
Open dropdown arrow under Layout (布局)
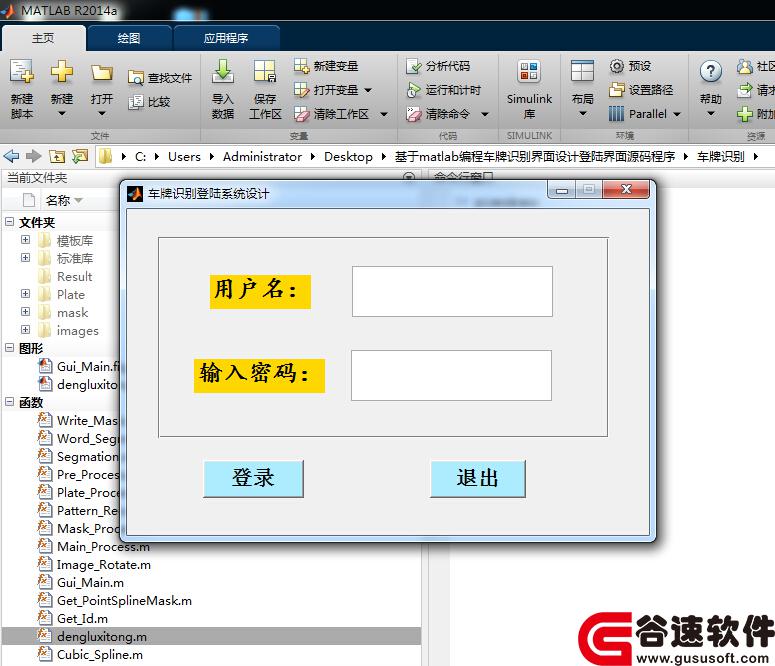pyautogui.click(x=583, y=114)
